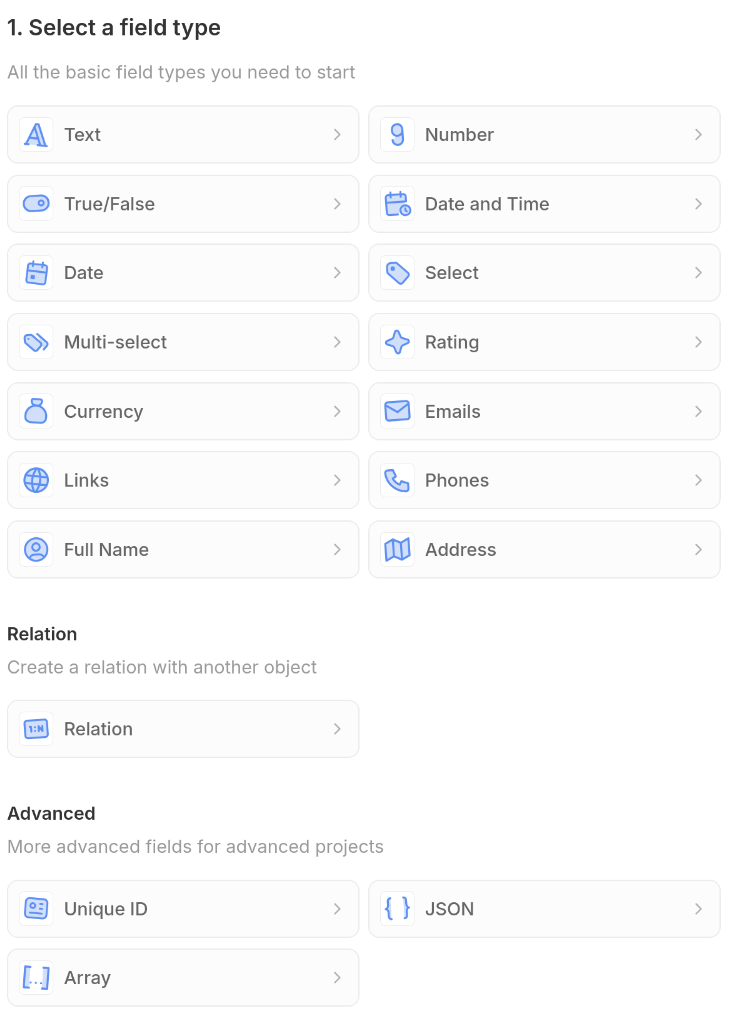Select the Full Name field type
The image size is (729, 1031).
click(183, 549)
